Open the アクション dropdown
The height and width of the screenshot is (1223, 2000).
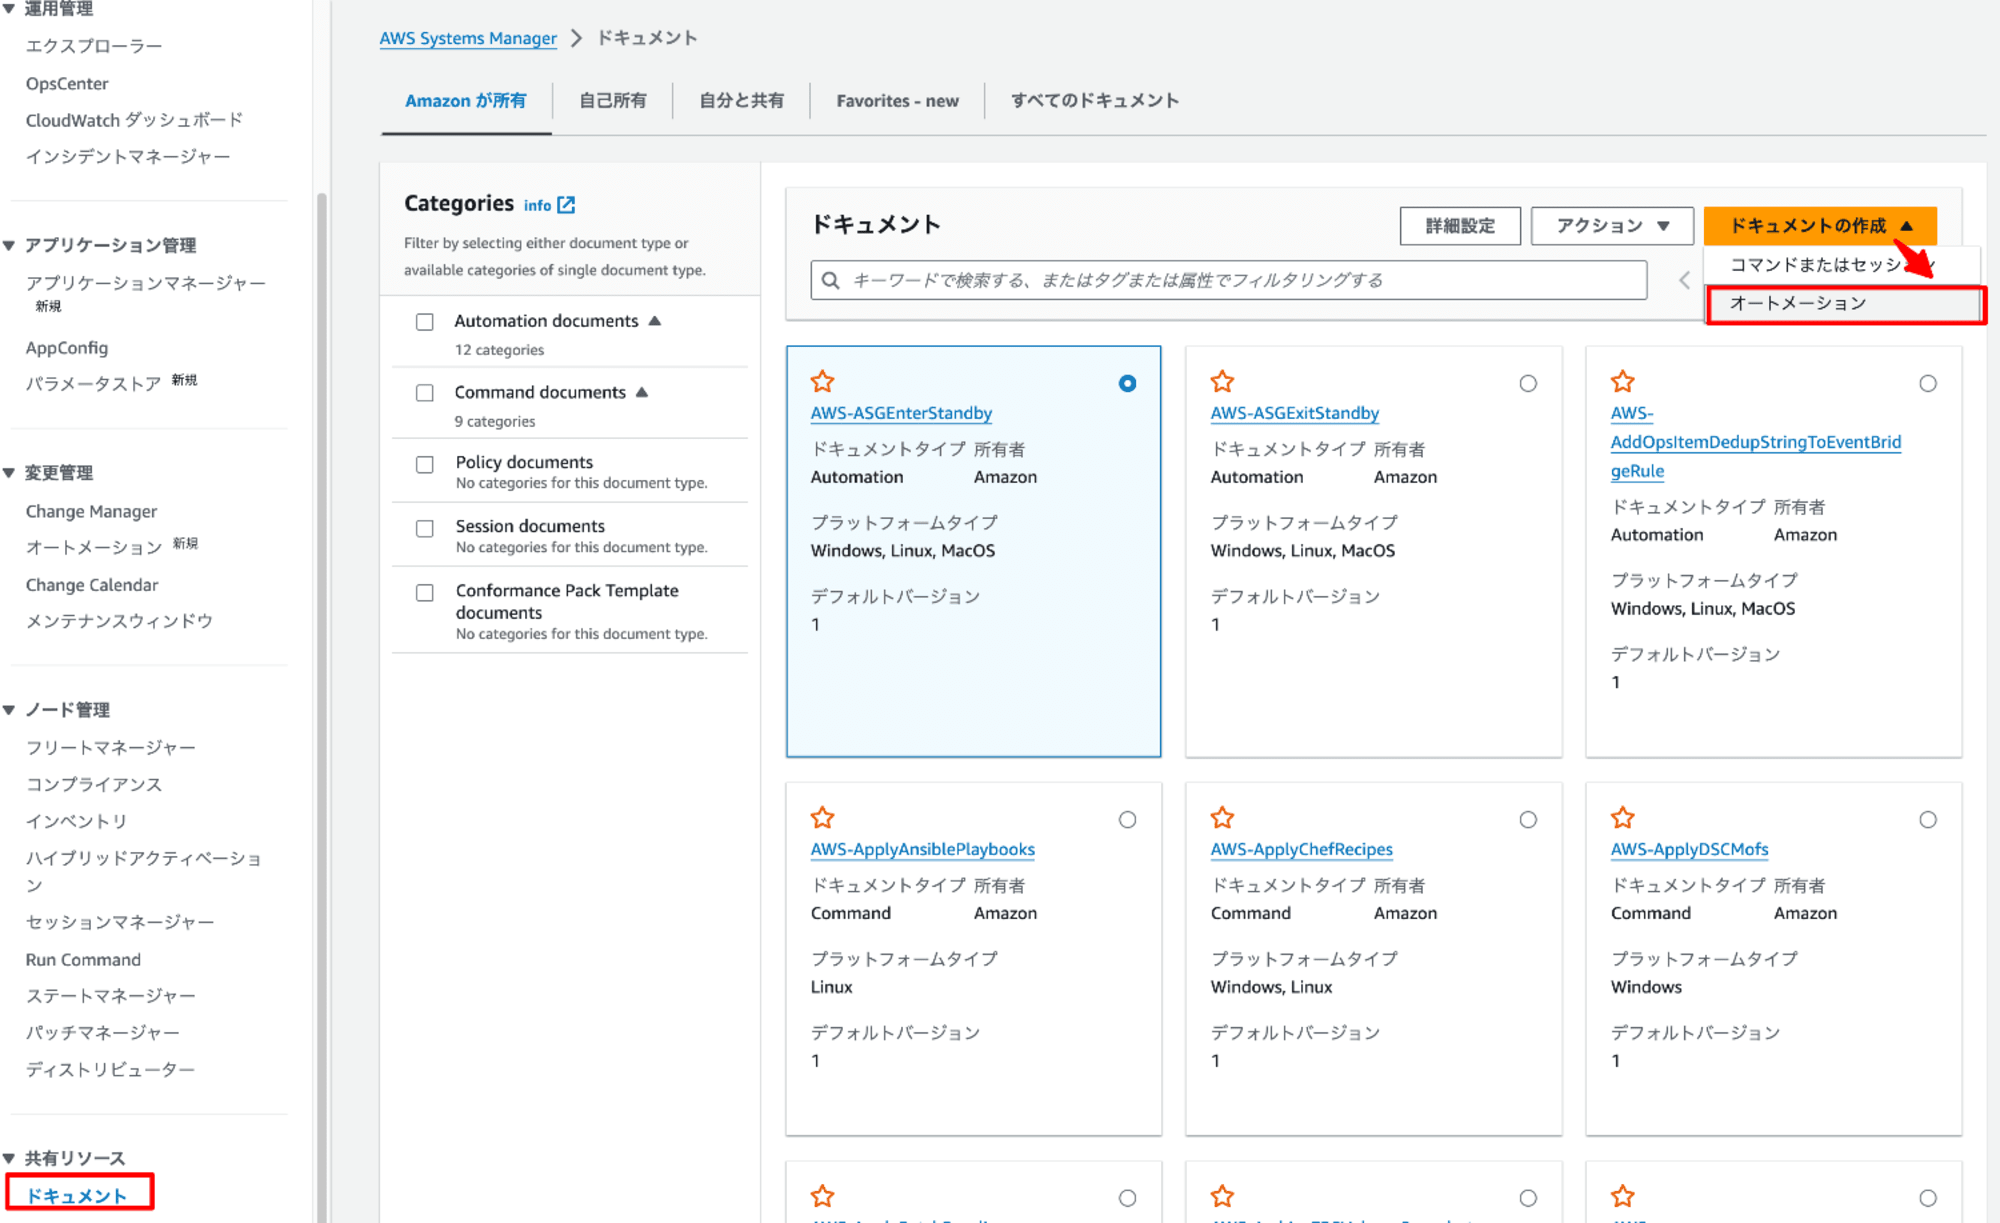[x=1612, y=226]
